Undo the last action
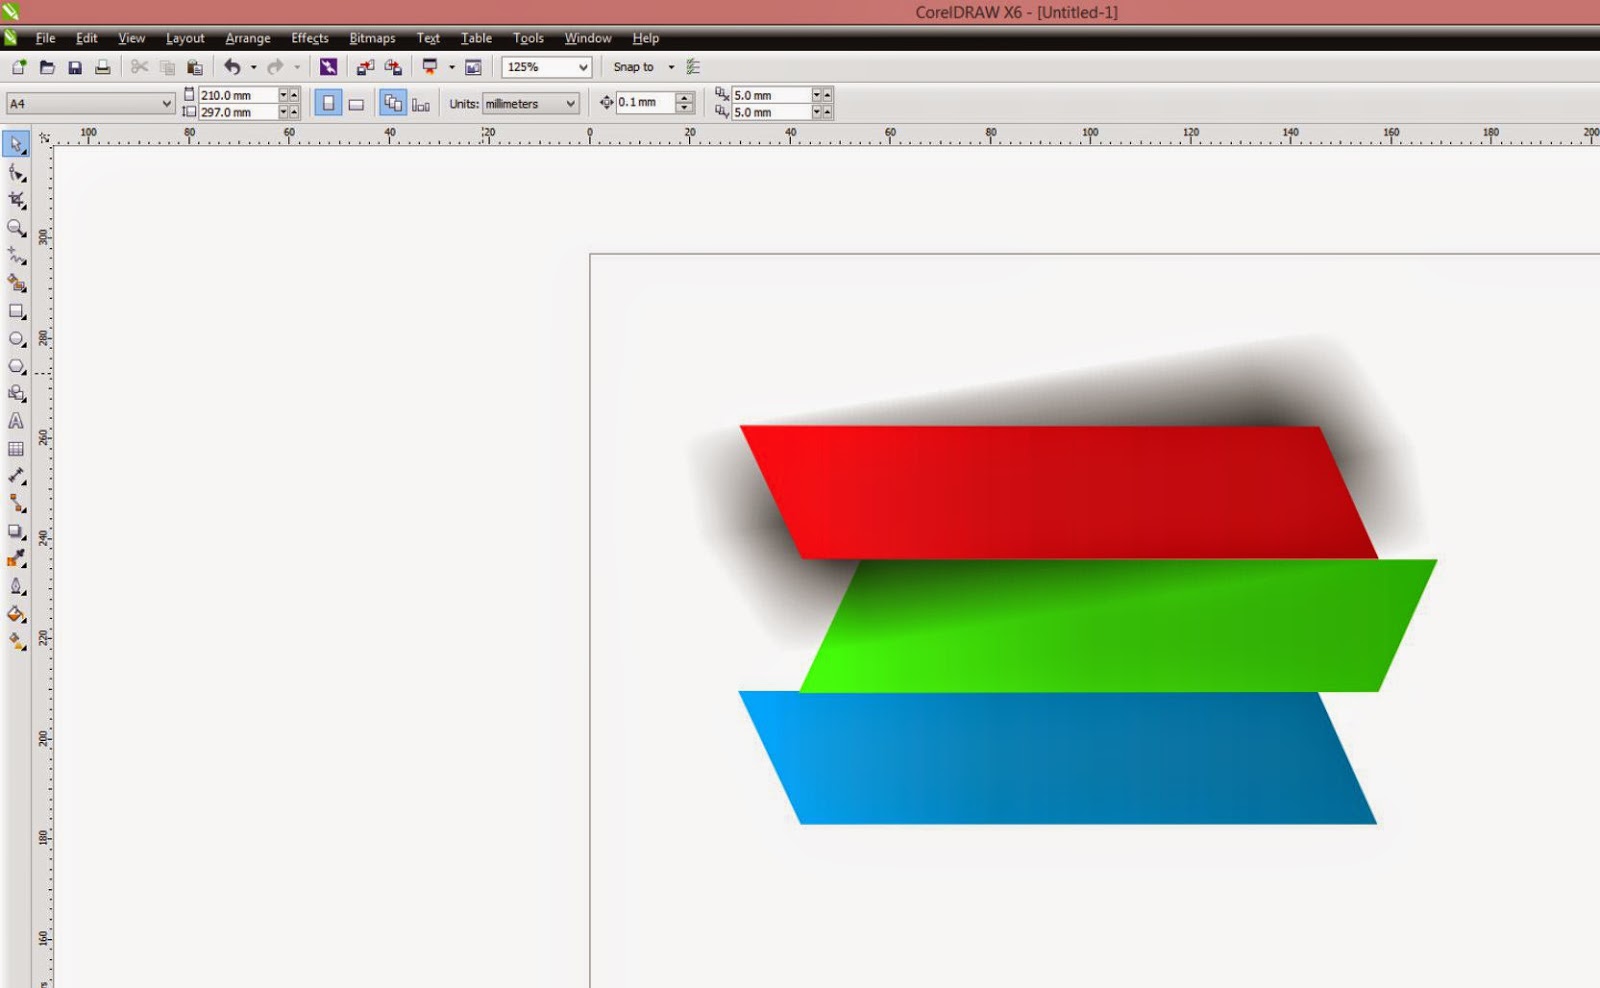1600x988 pixels. pyautogui.click(x=232, y=67)
